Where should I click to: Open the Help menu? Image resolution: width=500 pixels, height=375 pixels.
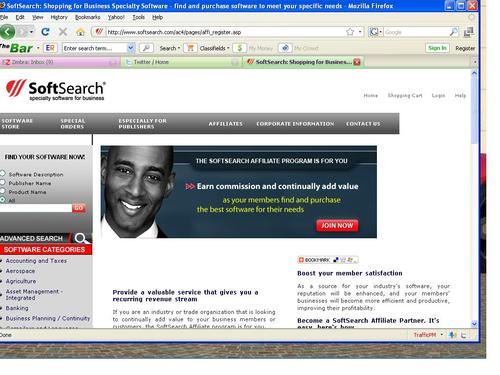pos(157,17)
